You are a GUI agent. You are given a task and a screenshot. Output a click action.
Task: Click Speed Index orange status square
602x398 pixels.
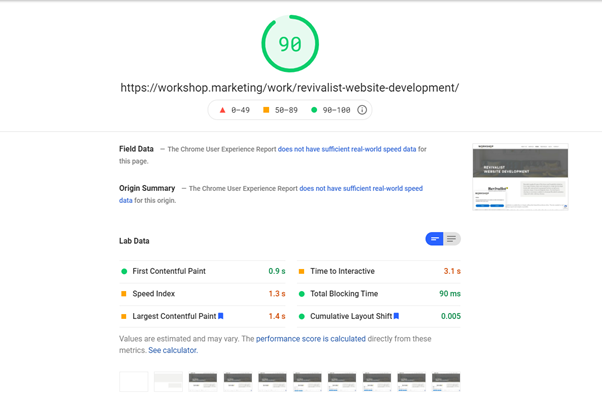pos(124,294)
